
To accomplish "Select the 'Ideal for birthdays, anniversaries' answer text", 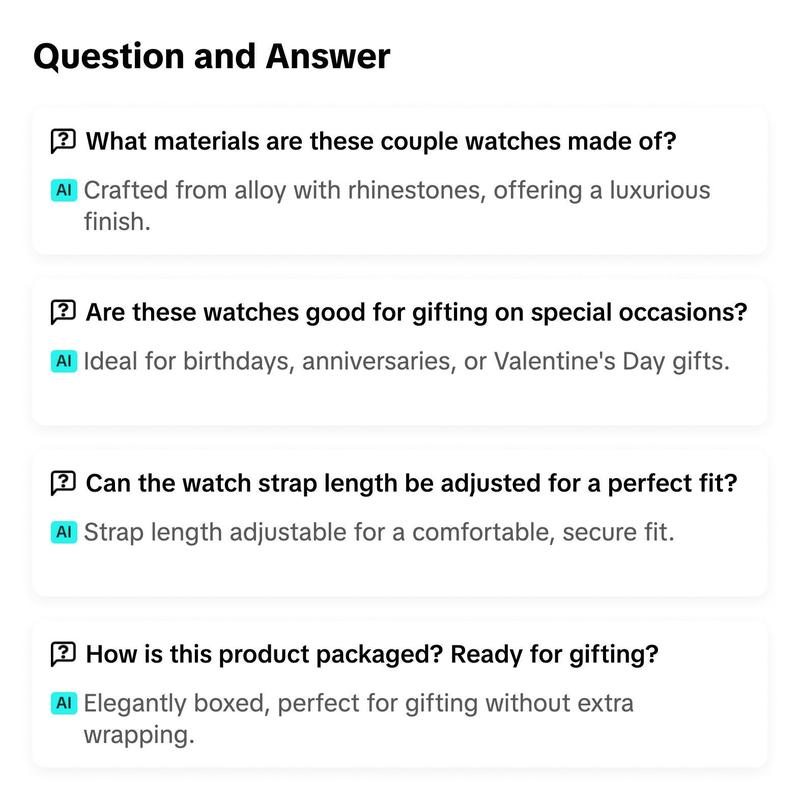I will pos(407,361).
